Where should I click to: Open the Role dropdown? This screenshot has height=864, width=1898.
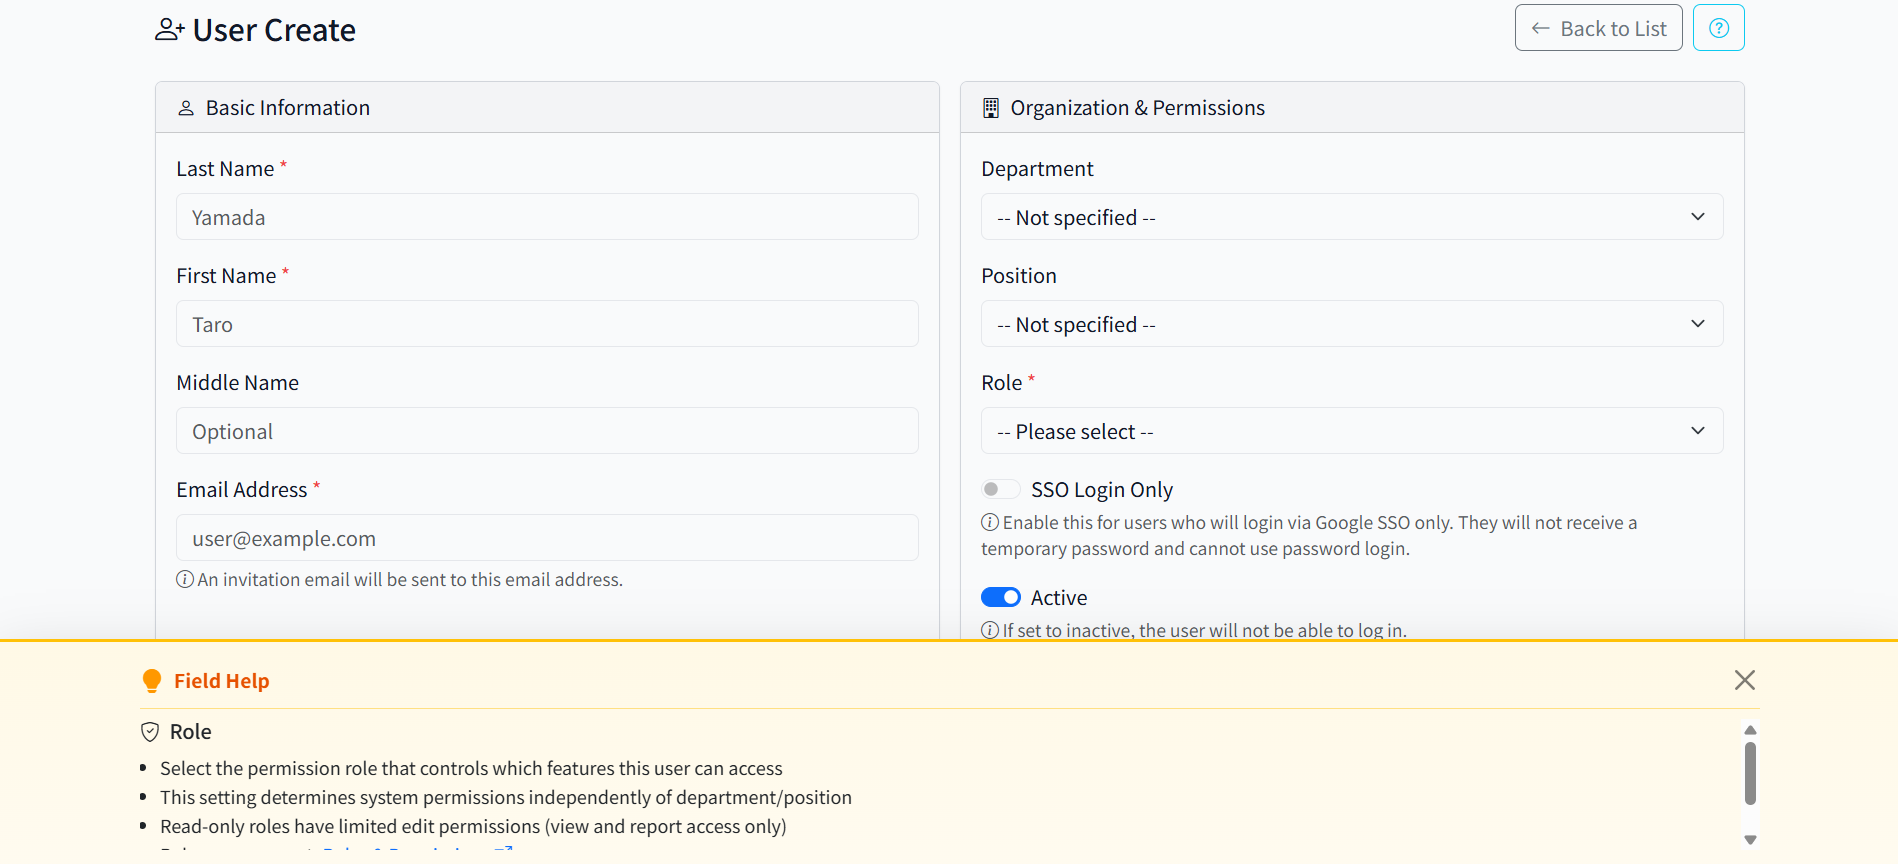[x=1352, y=431]
